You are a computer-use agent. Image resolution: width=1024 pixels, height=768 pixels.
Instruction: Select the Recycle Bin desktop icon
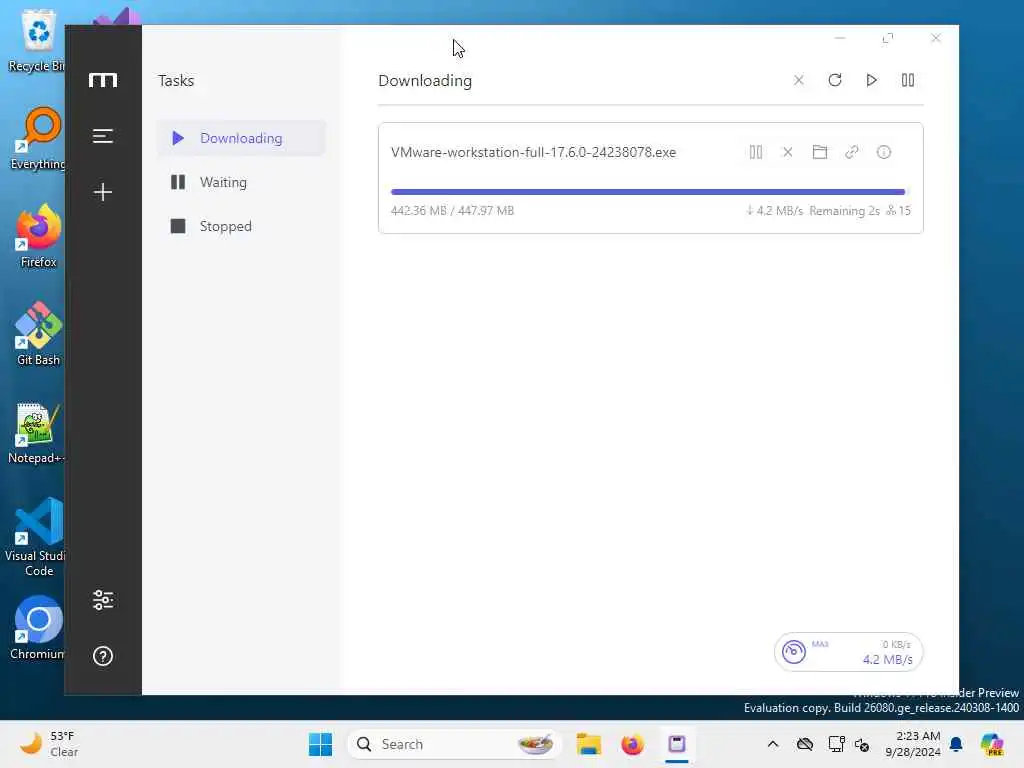tap(38, 40)
